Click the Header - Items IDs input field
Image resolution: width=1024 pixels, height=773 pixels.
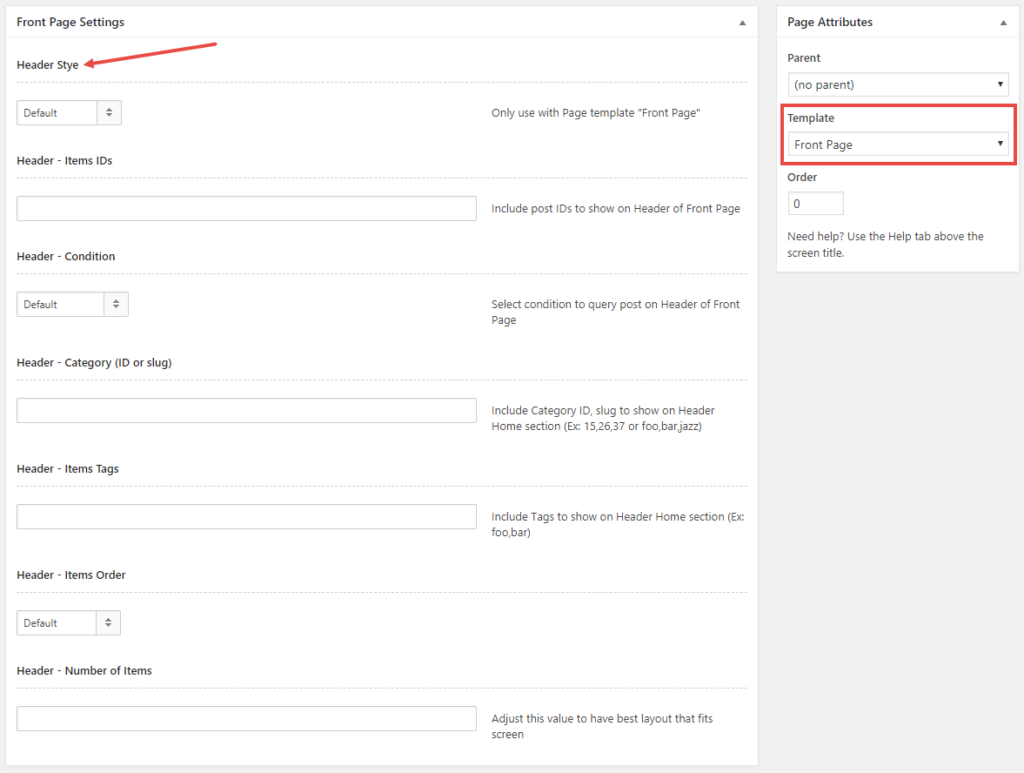[246, 208]
